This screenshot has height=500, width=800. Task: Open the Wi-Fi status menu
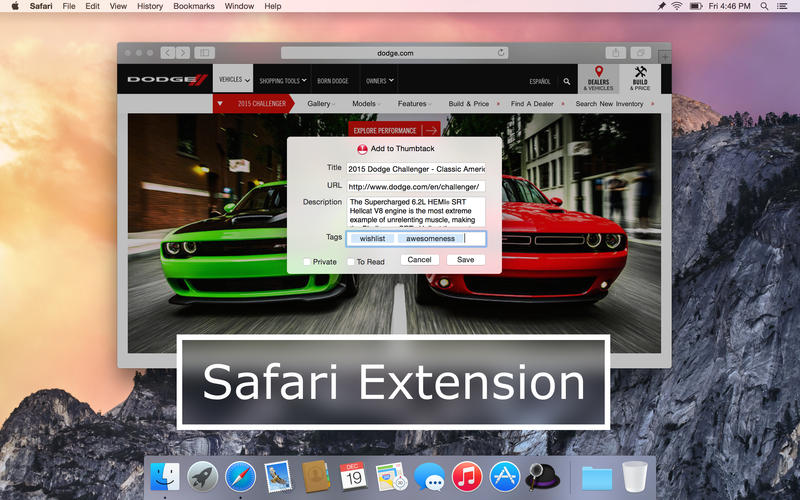pyautogui.click(x=677, y=6)
